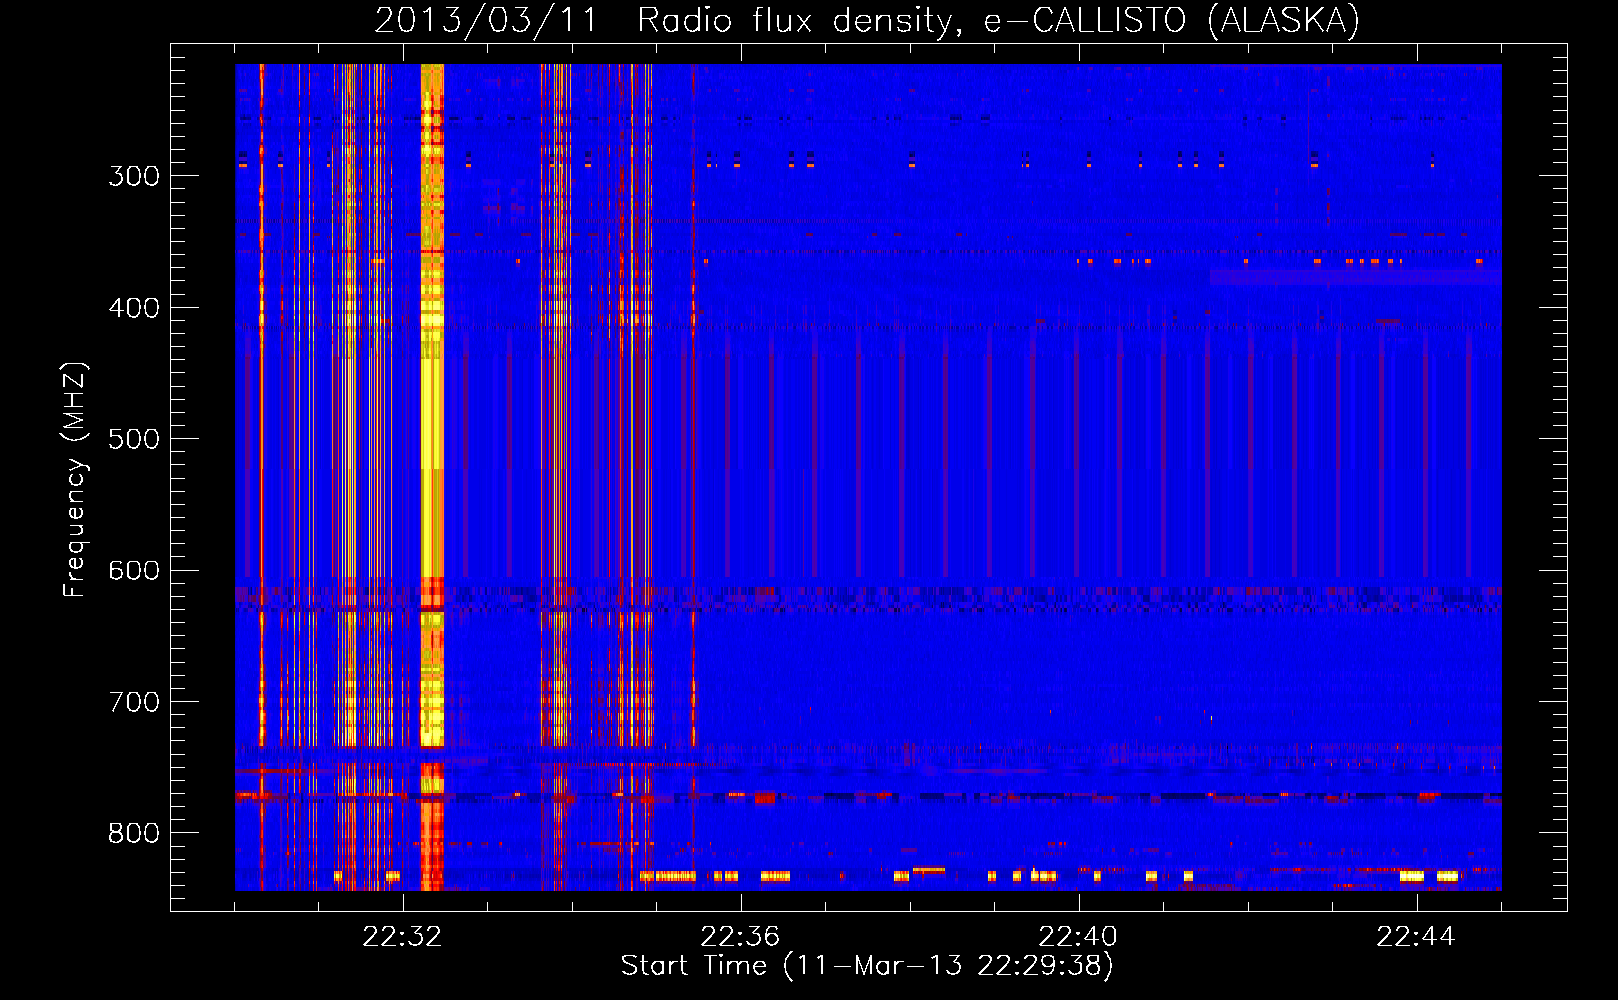1618x1000 pixels.
Task: Select the 800 frequency axis label
Action: [x=134, y=833]
